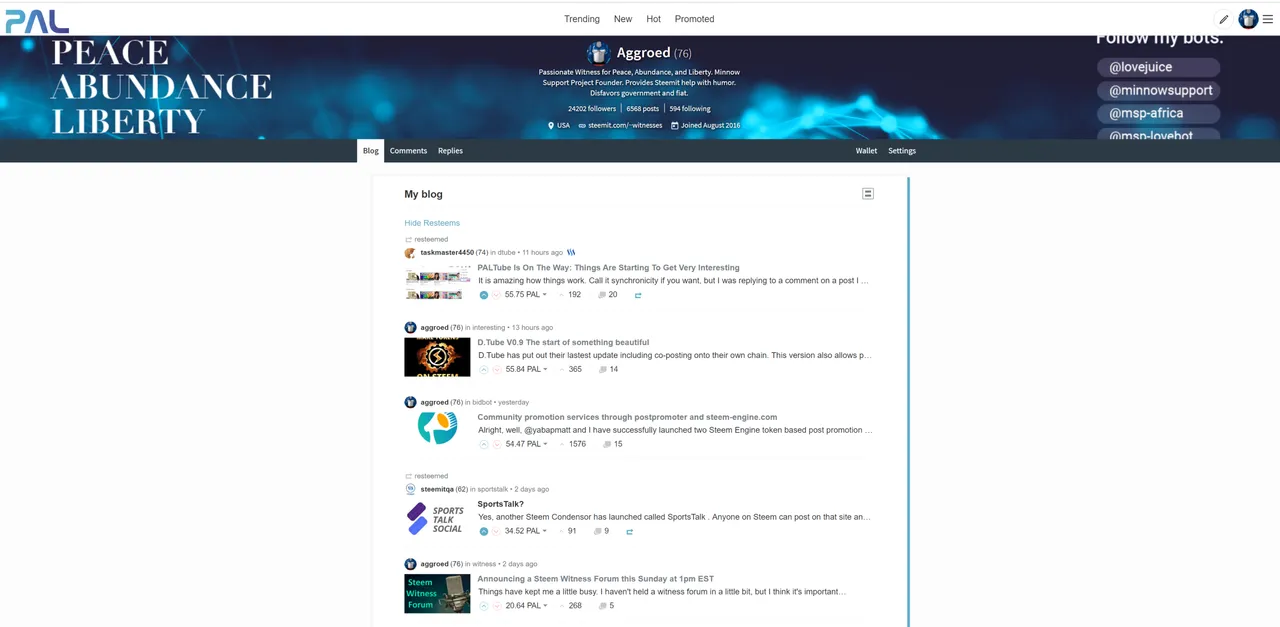Downvote the Steem Witness Forum post
Image resolution: width=1280 pixels, height=627 pixels.
tap(496, 605)
